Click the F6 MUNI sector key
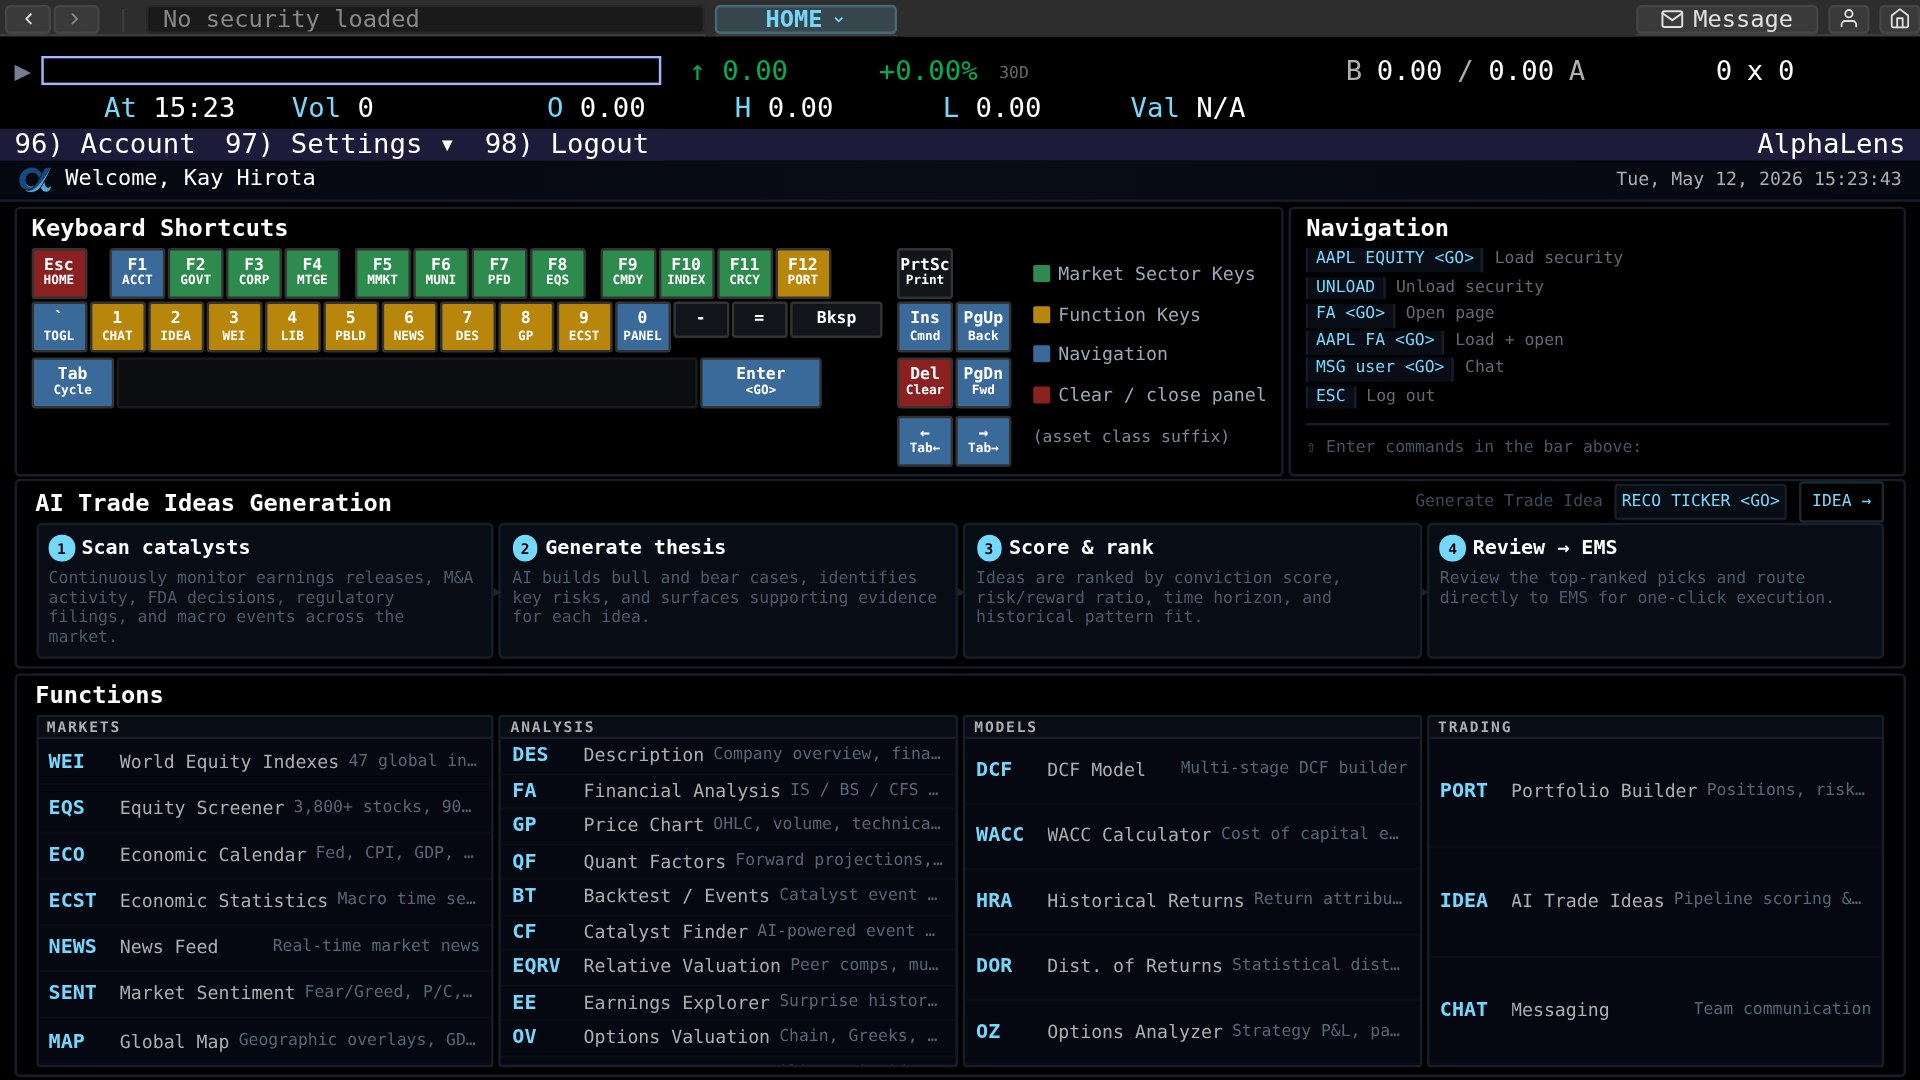Viewport: 1920px width, 1080px height. [441, 272]
